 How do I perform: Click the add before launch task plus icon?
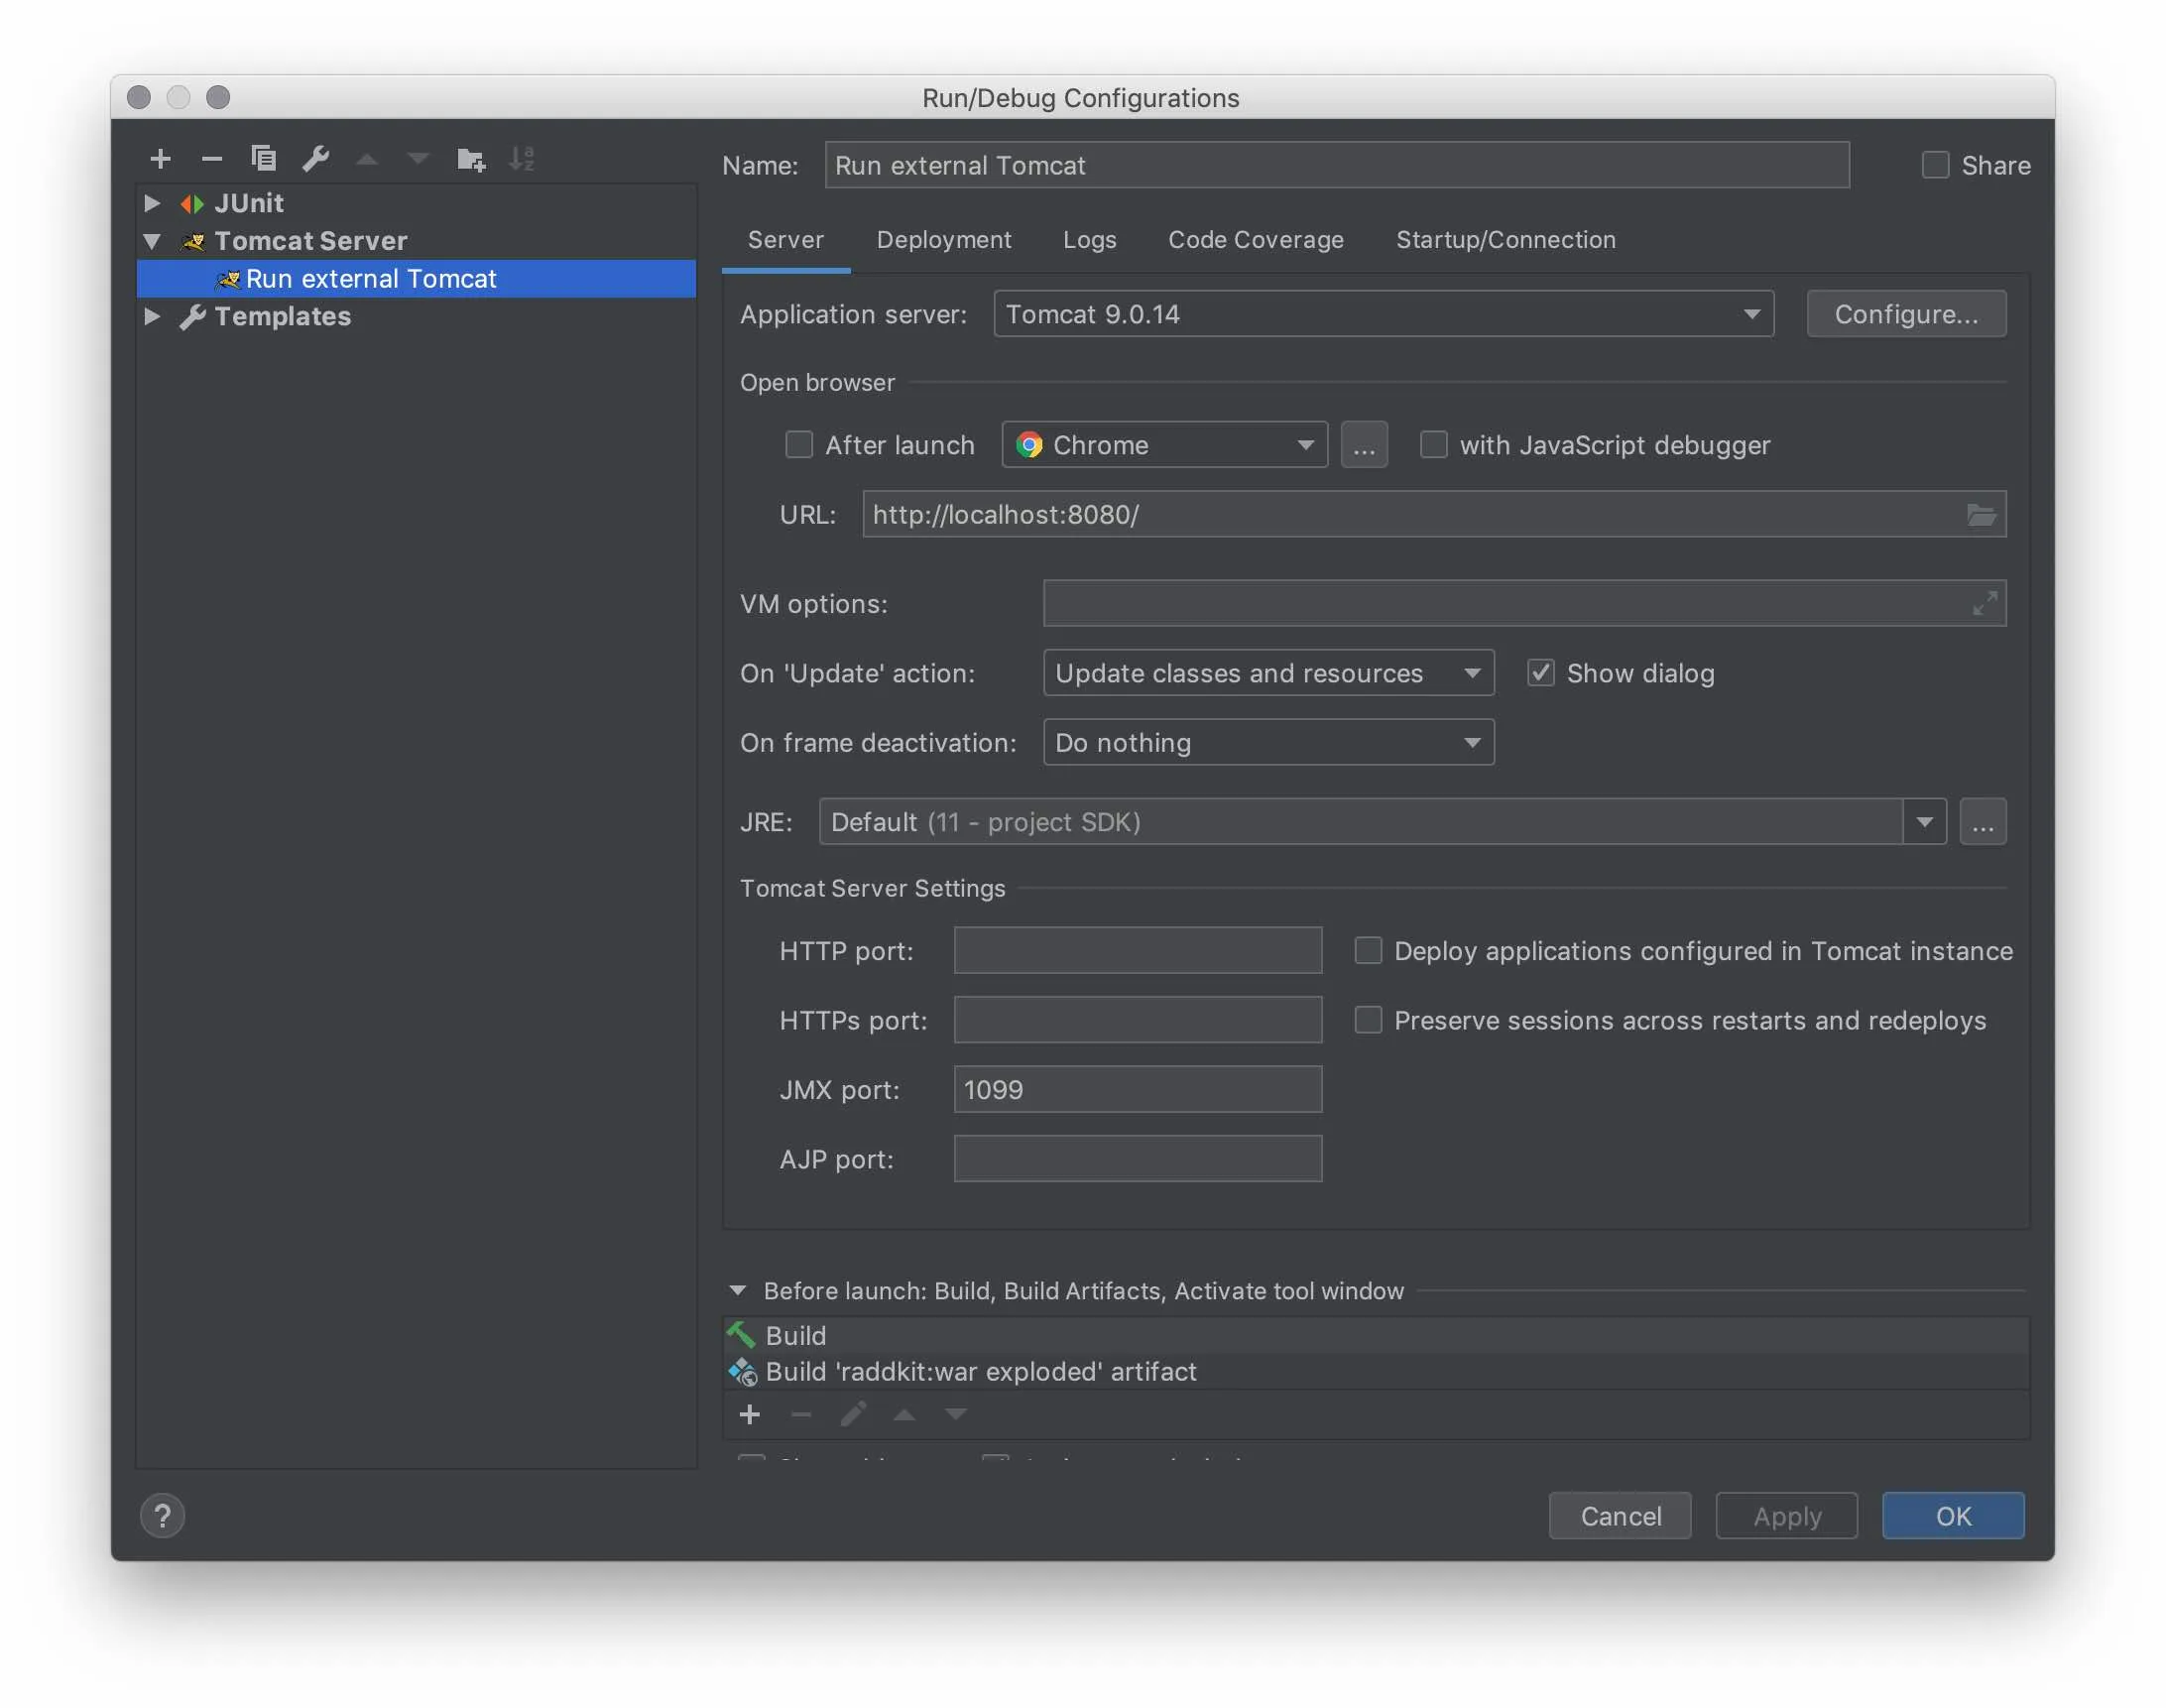[x=749, y=1414]
